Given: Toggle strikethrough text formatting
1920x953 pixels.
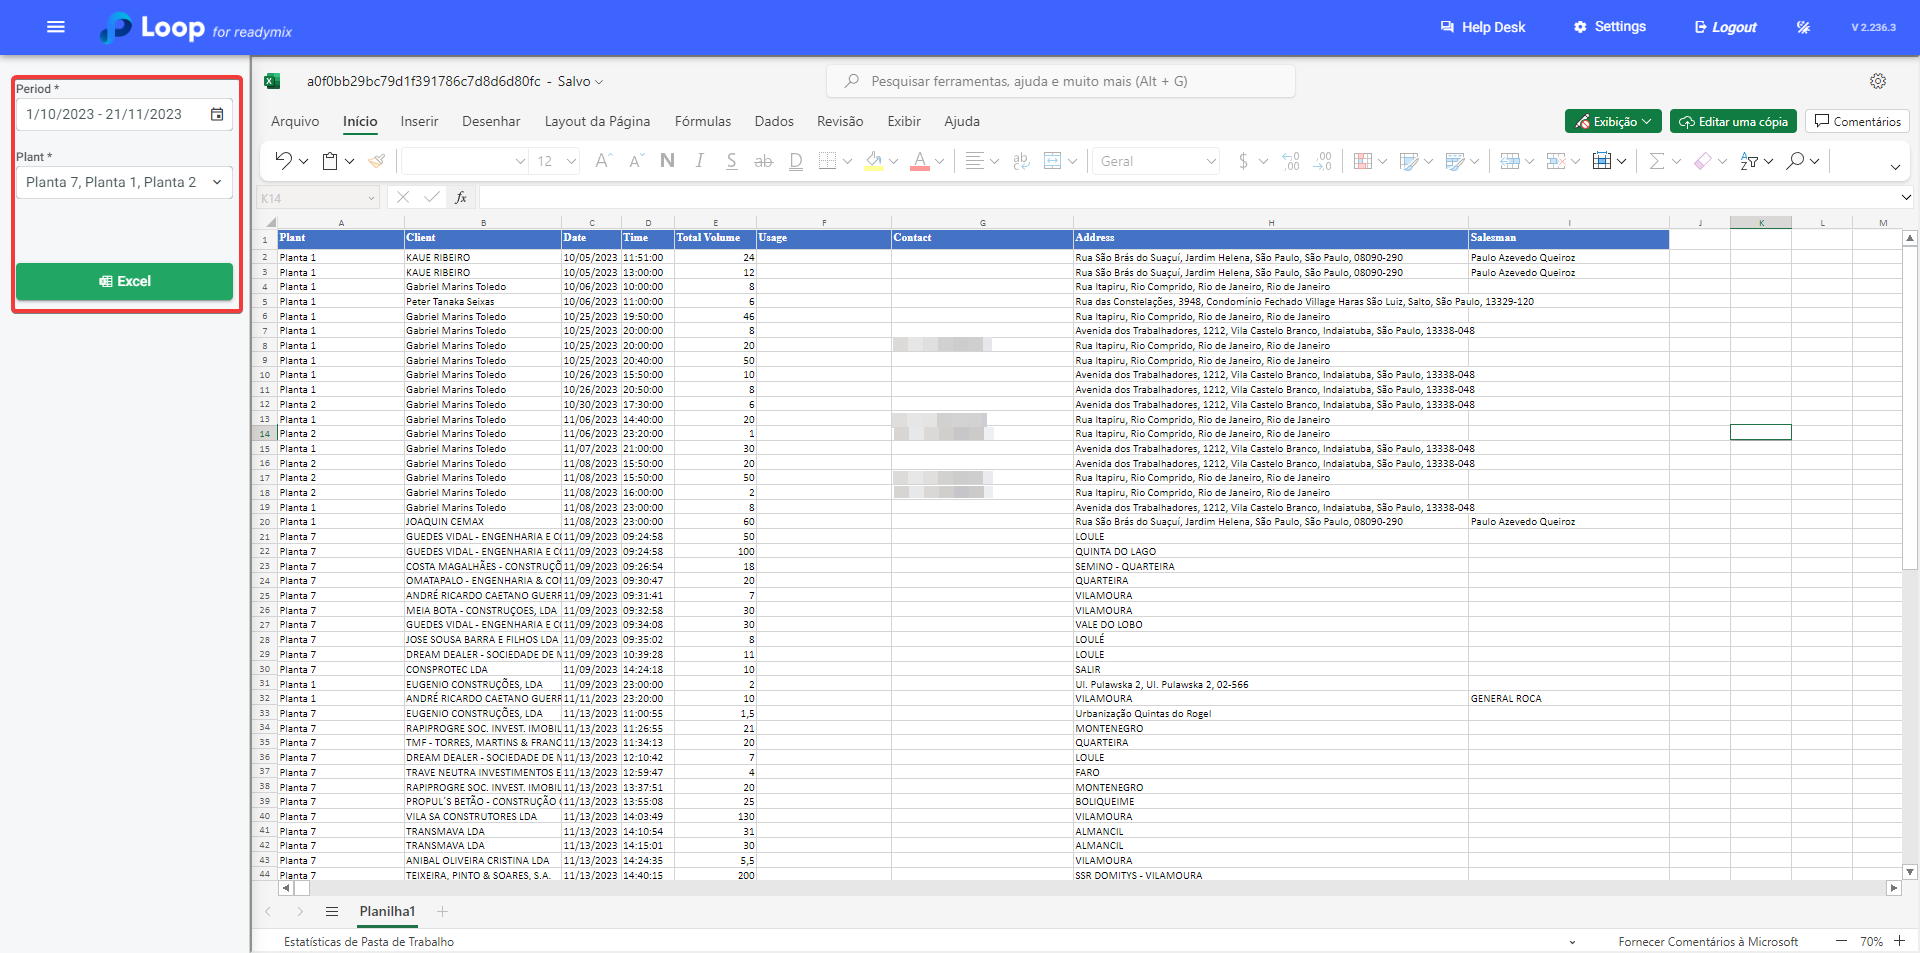Looking at the screenshot, I should tap(763, 161).
